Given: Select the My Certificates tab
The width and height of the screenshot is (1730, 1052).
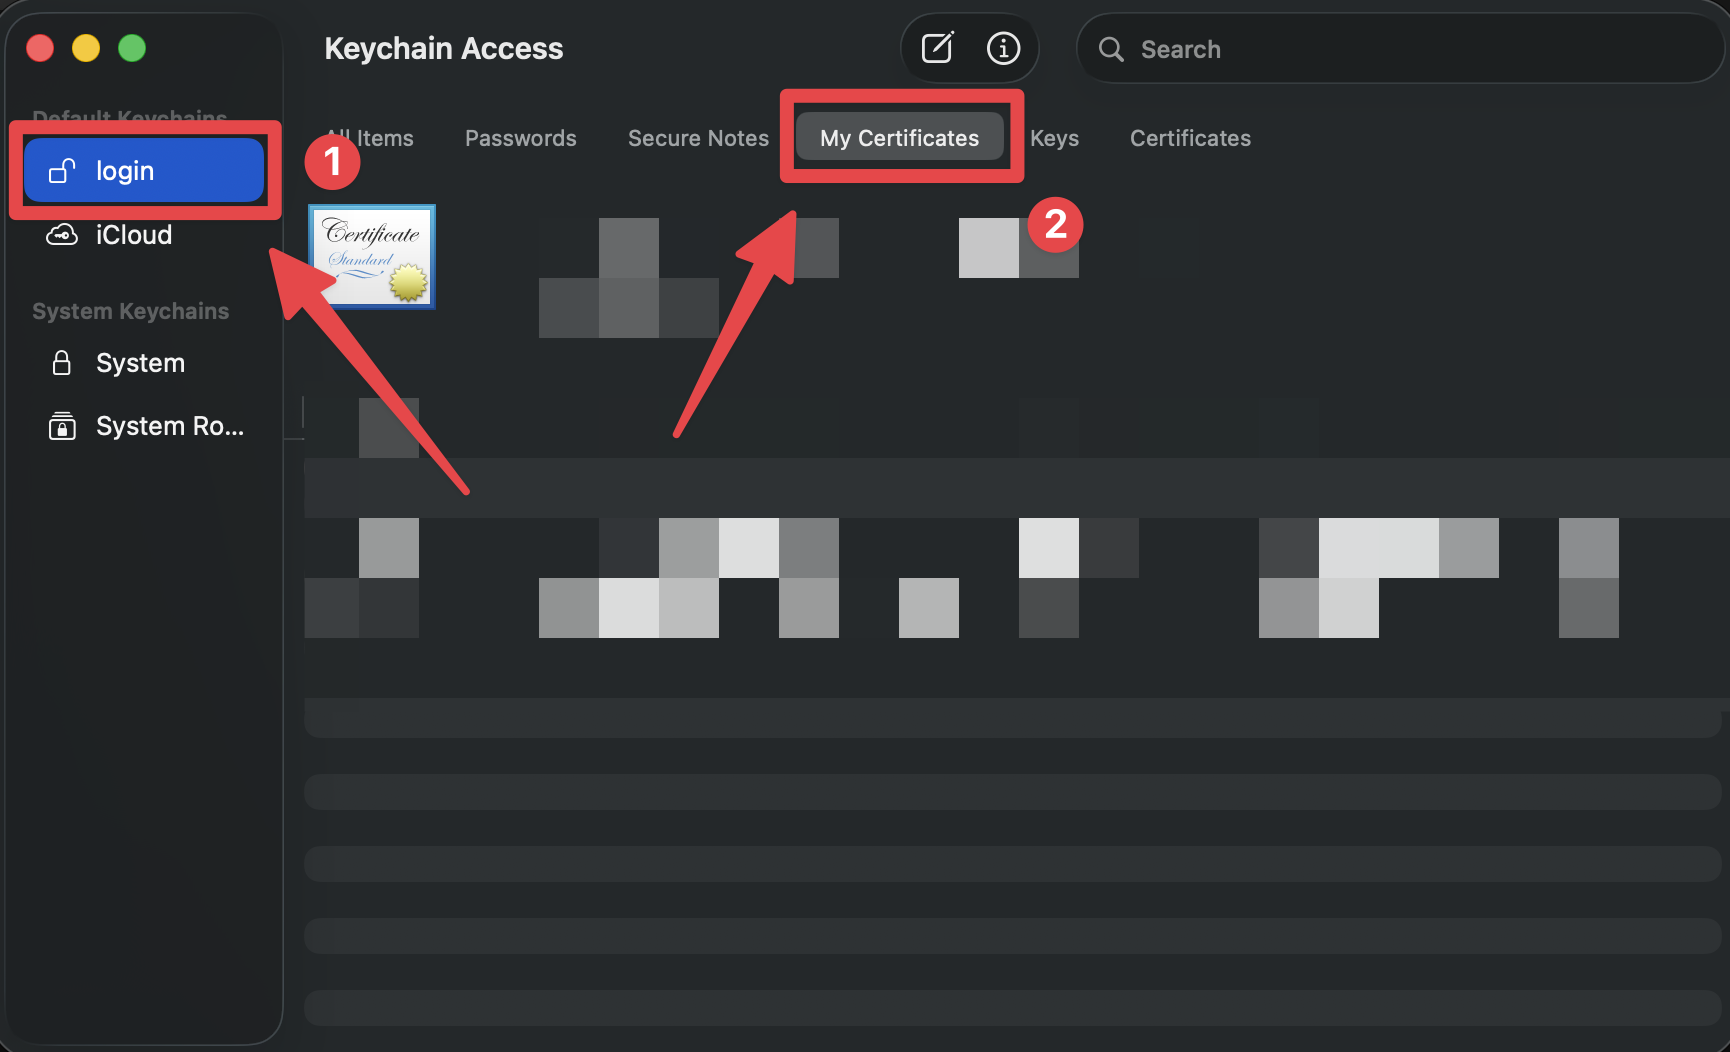Looking at the screenshot, I should (898, 138).
